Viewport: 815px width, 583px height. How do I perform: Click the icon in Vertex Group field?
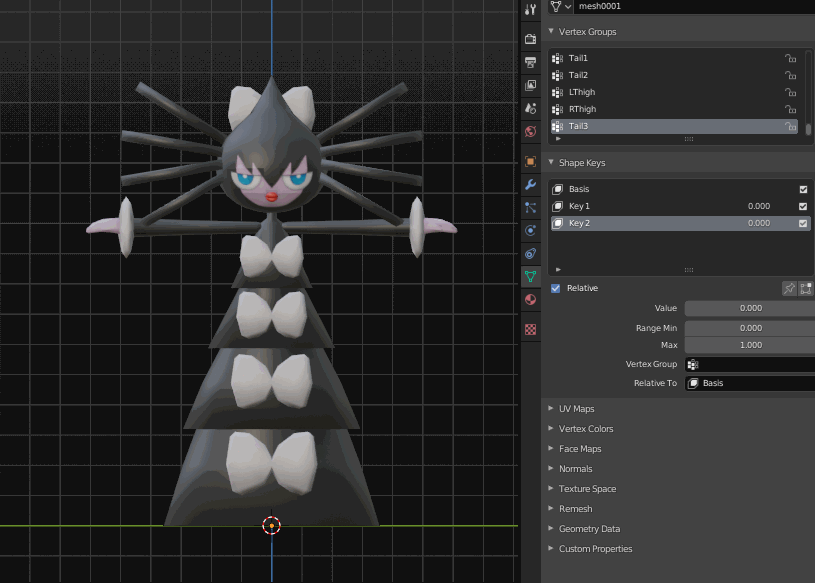693,364
